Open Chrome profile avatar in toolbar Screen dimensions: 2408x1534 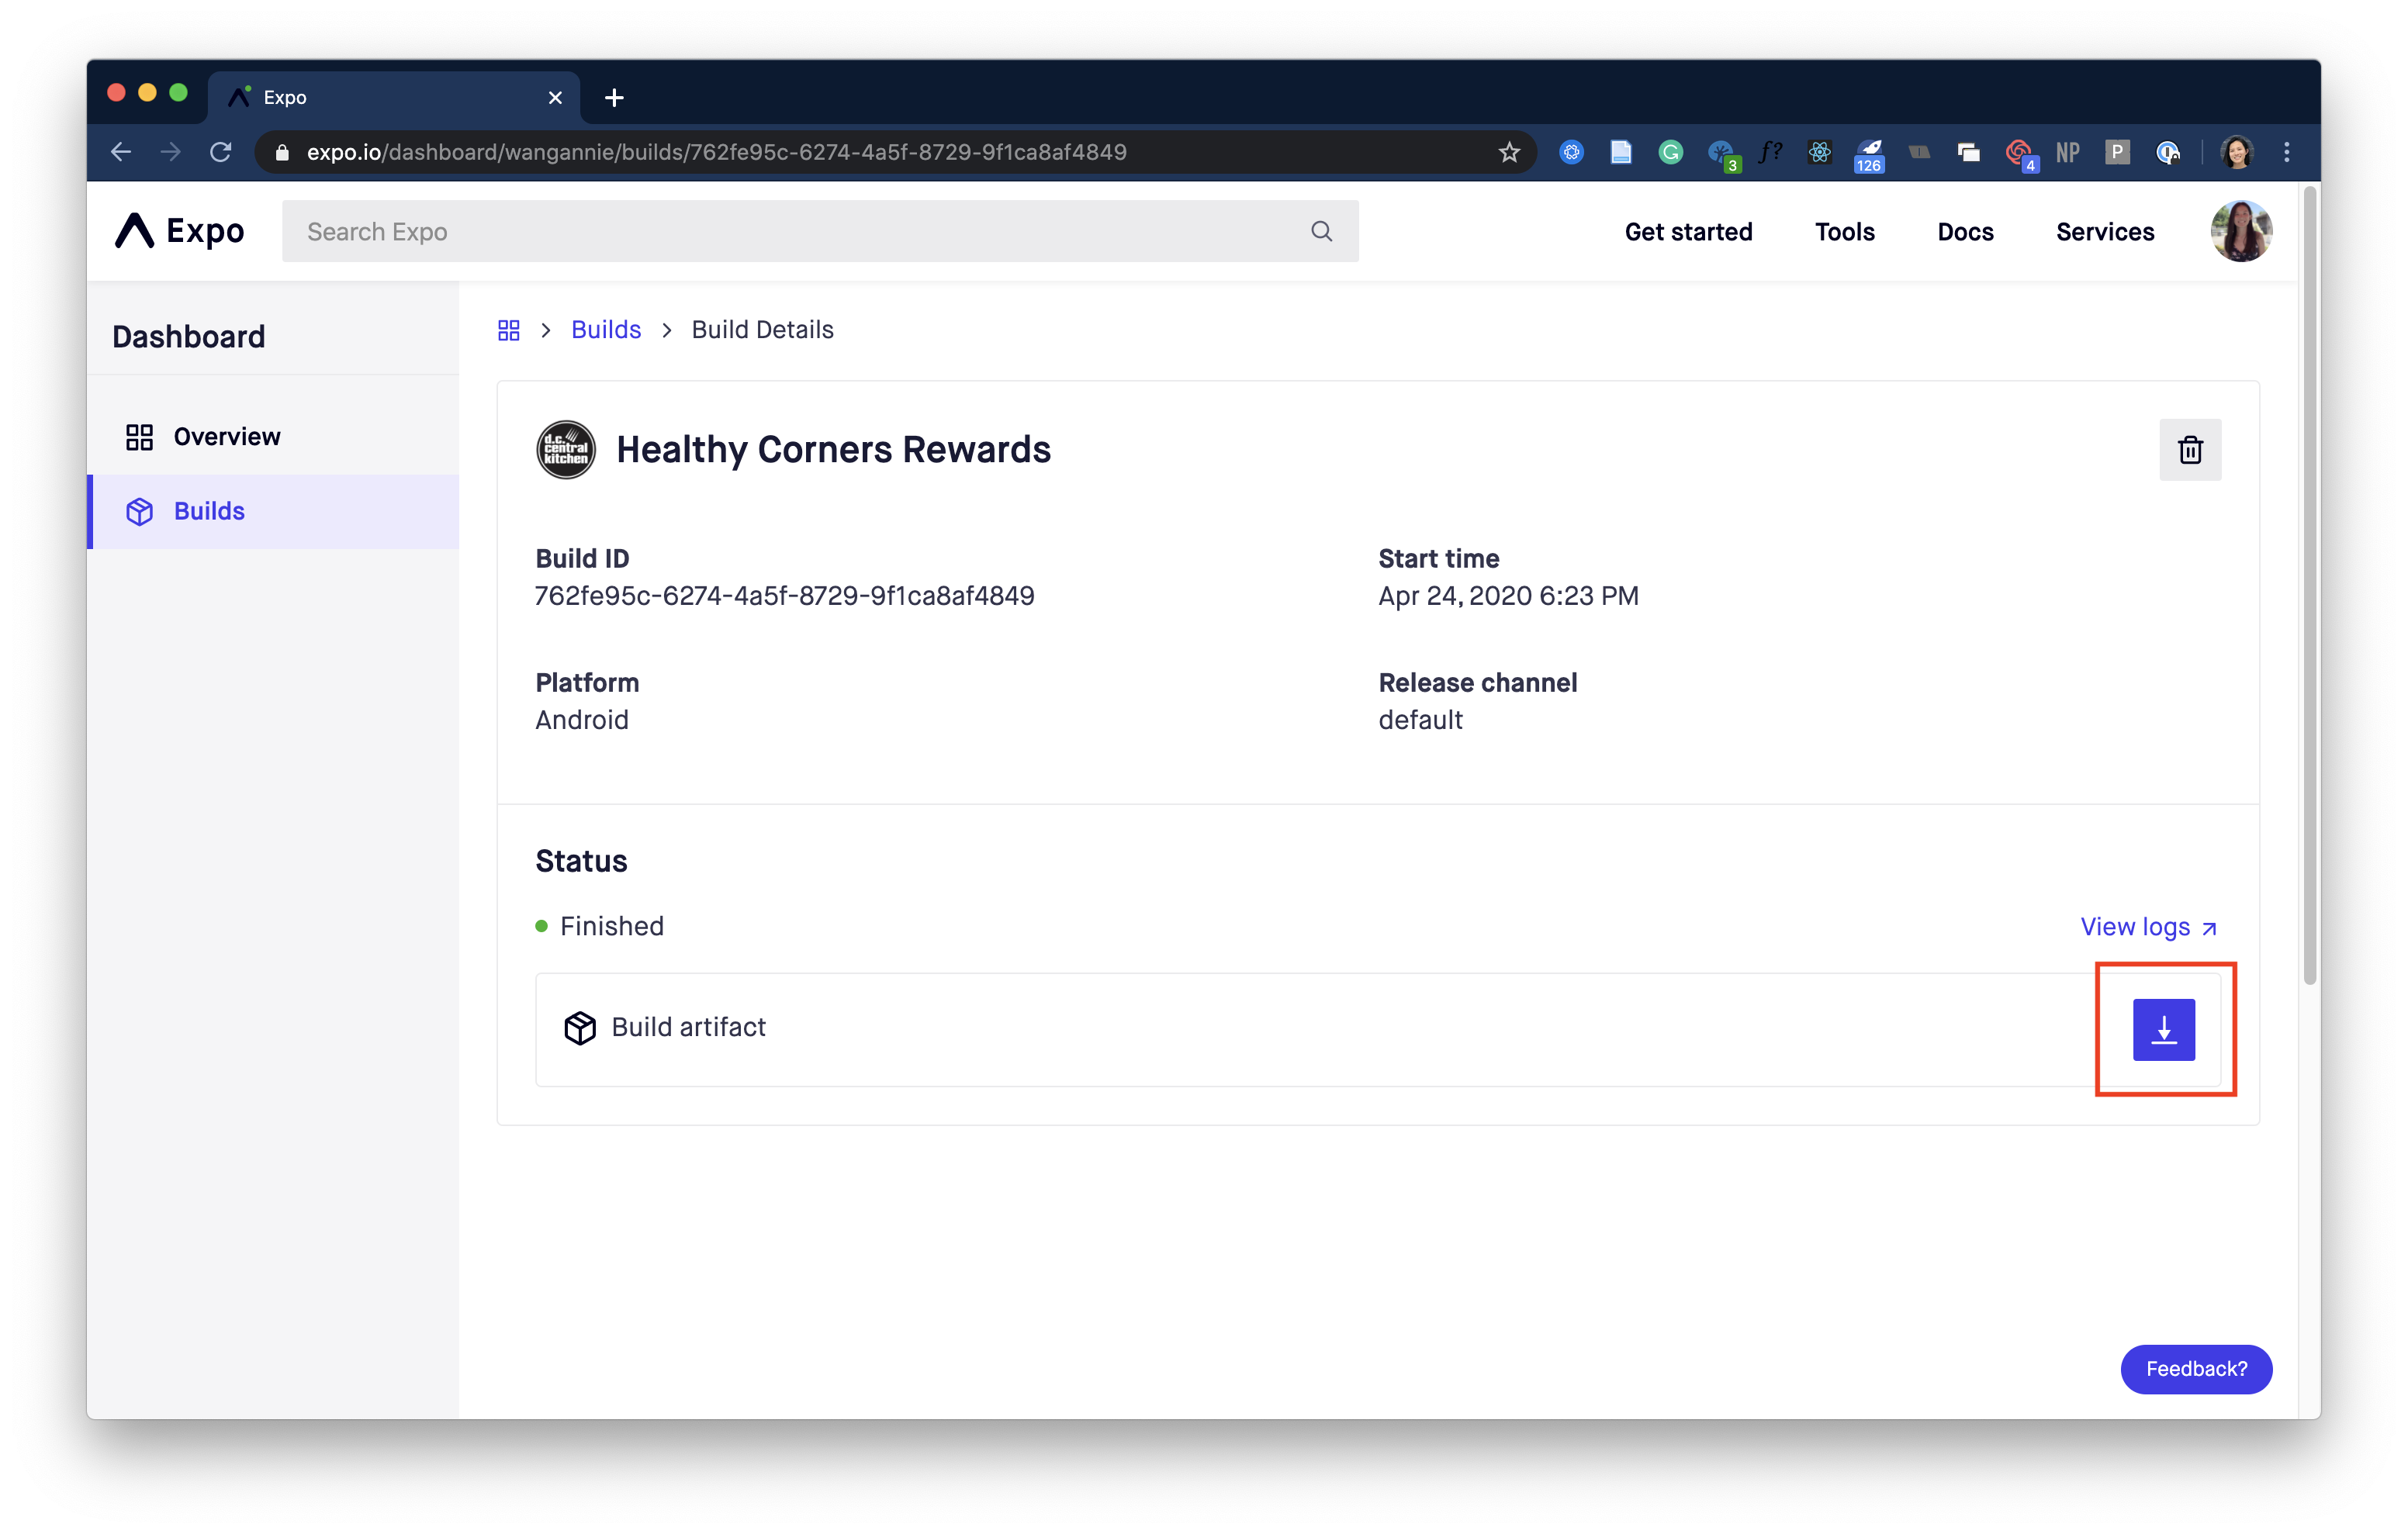click(2236, 152)
